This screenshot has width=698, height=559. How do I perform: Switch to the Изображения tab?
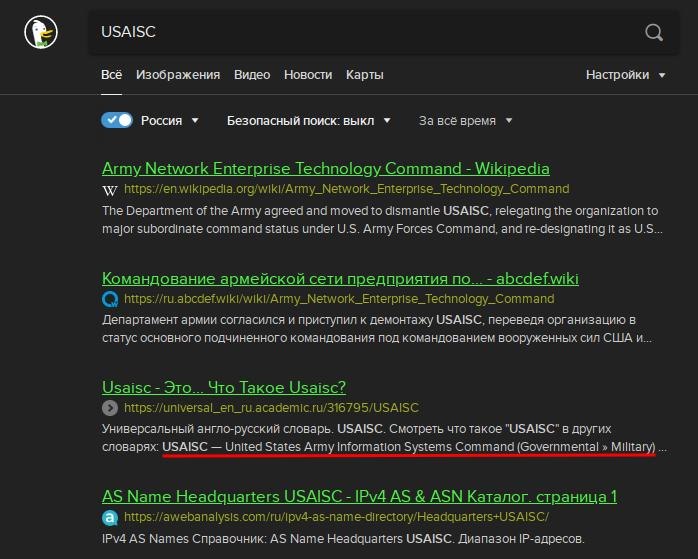pyautogui.click(x=178, y=75)
